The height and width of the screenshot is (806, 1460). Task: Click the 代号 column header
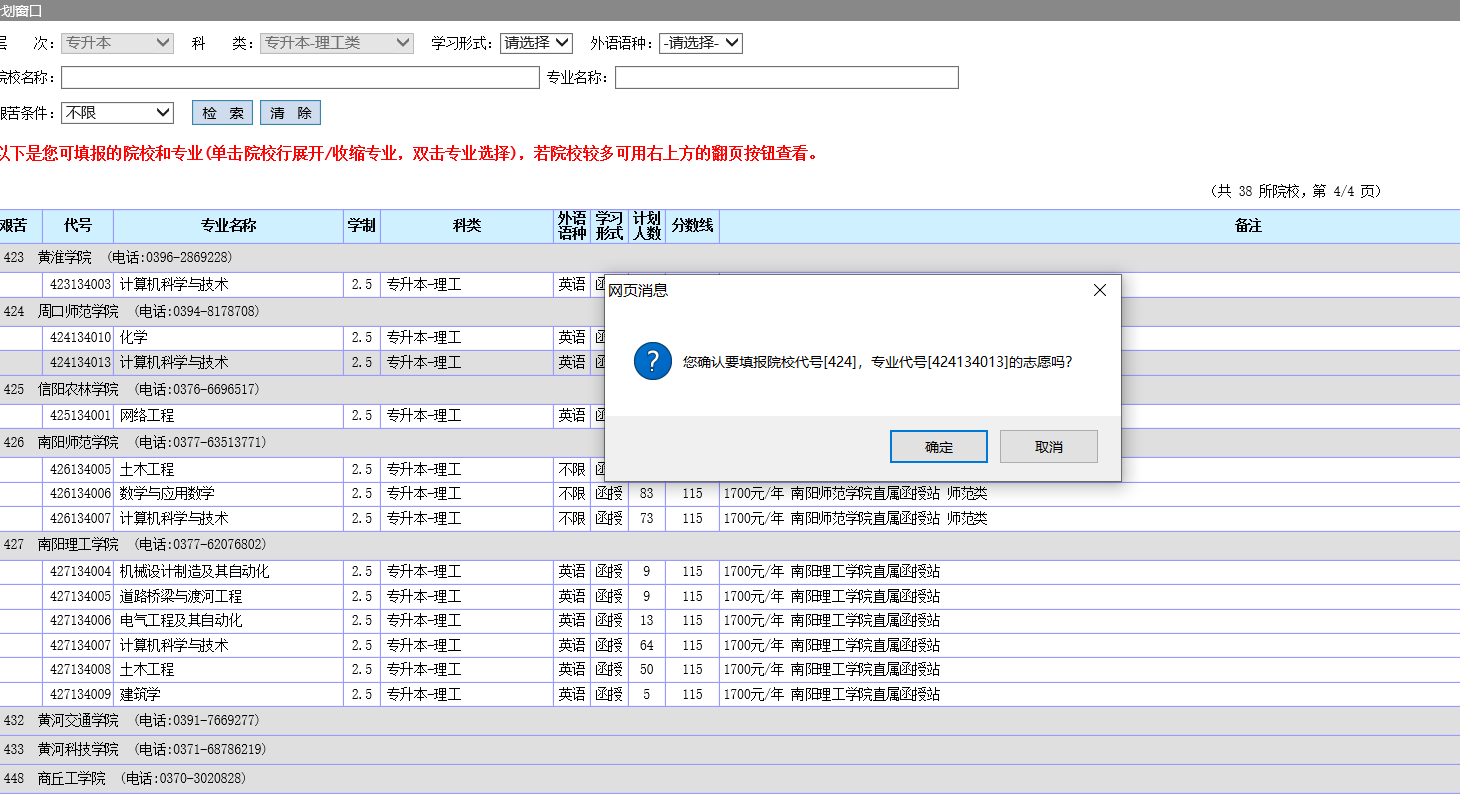click(78, 226)
